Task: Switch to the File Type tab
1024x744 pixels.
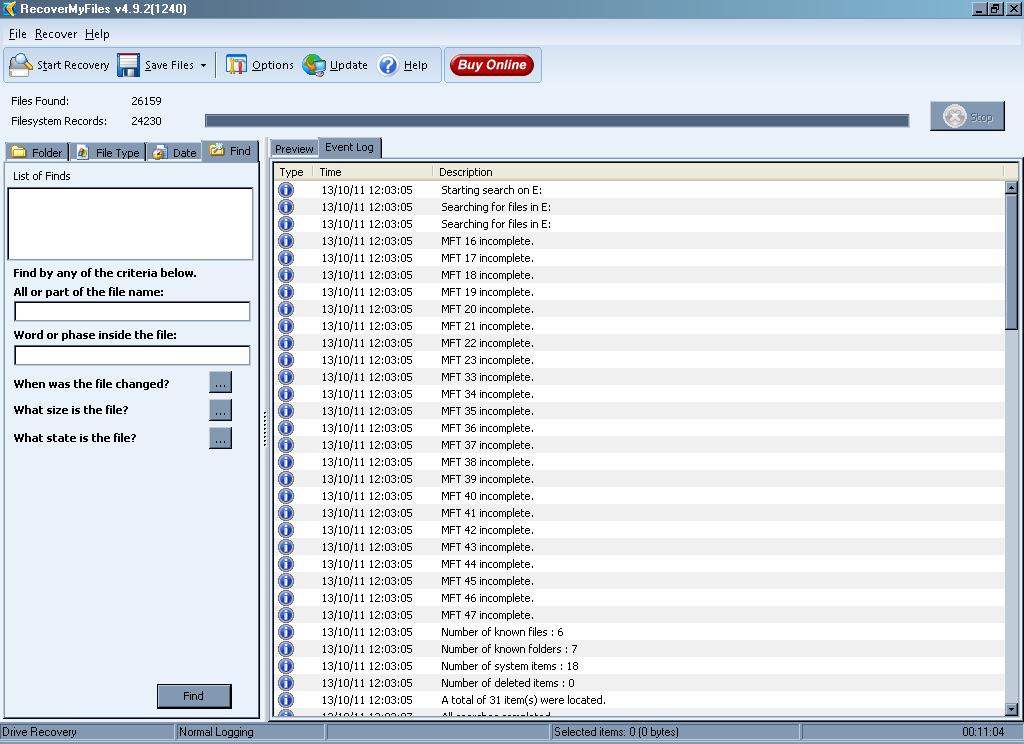Action: [x=108, y=152]
